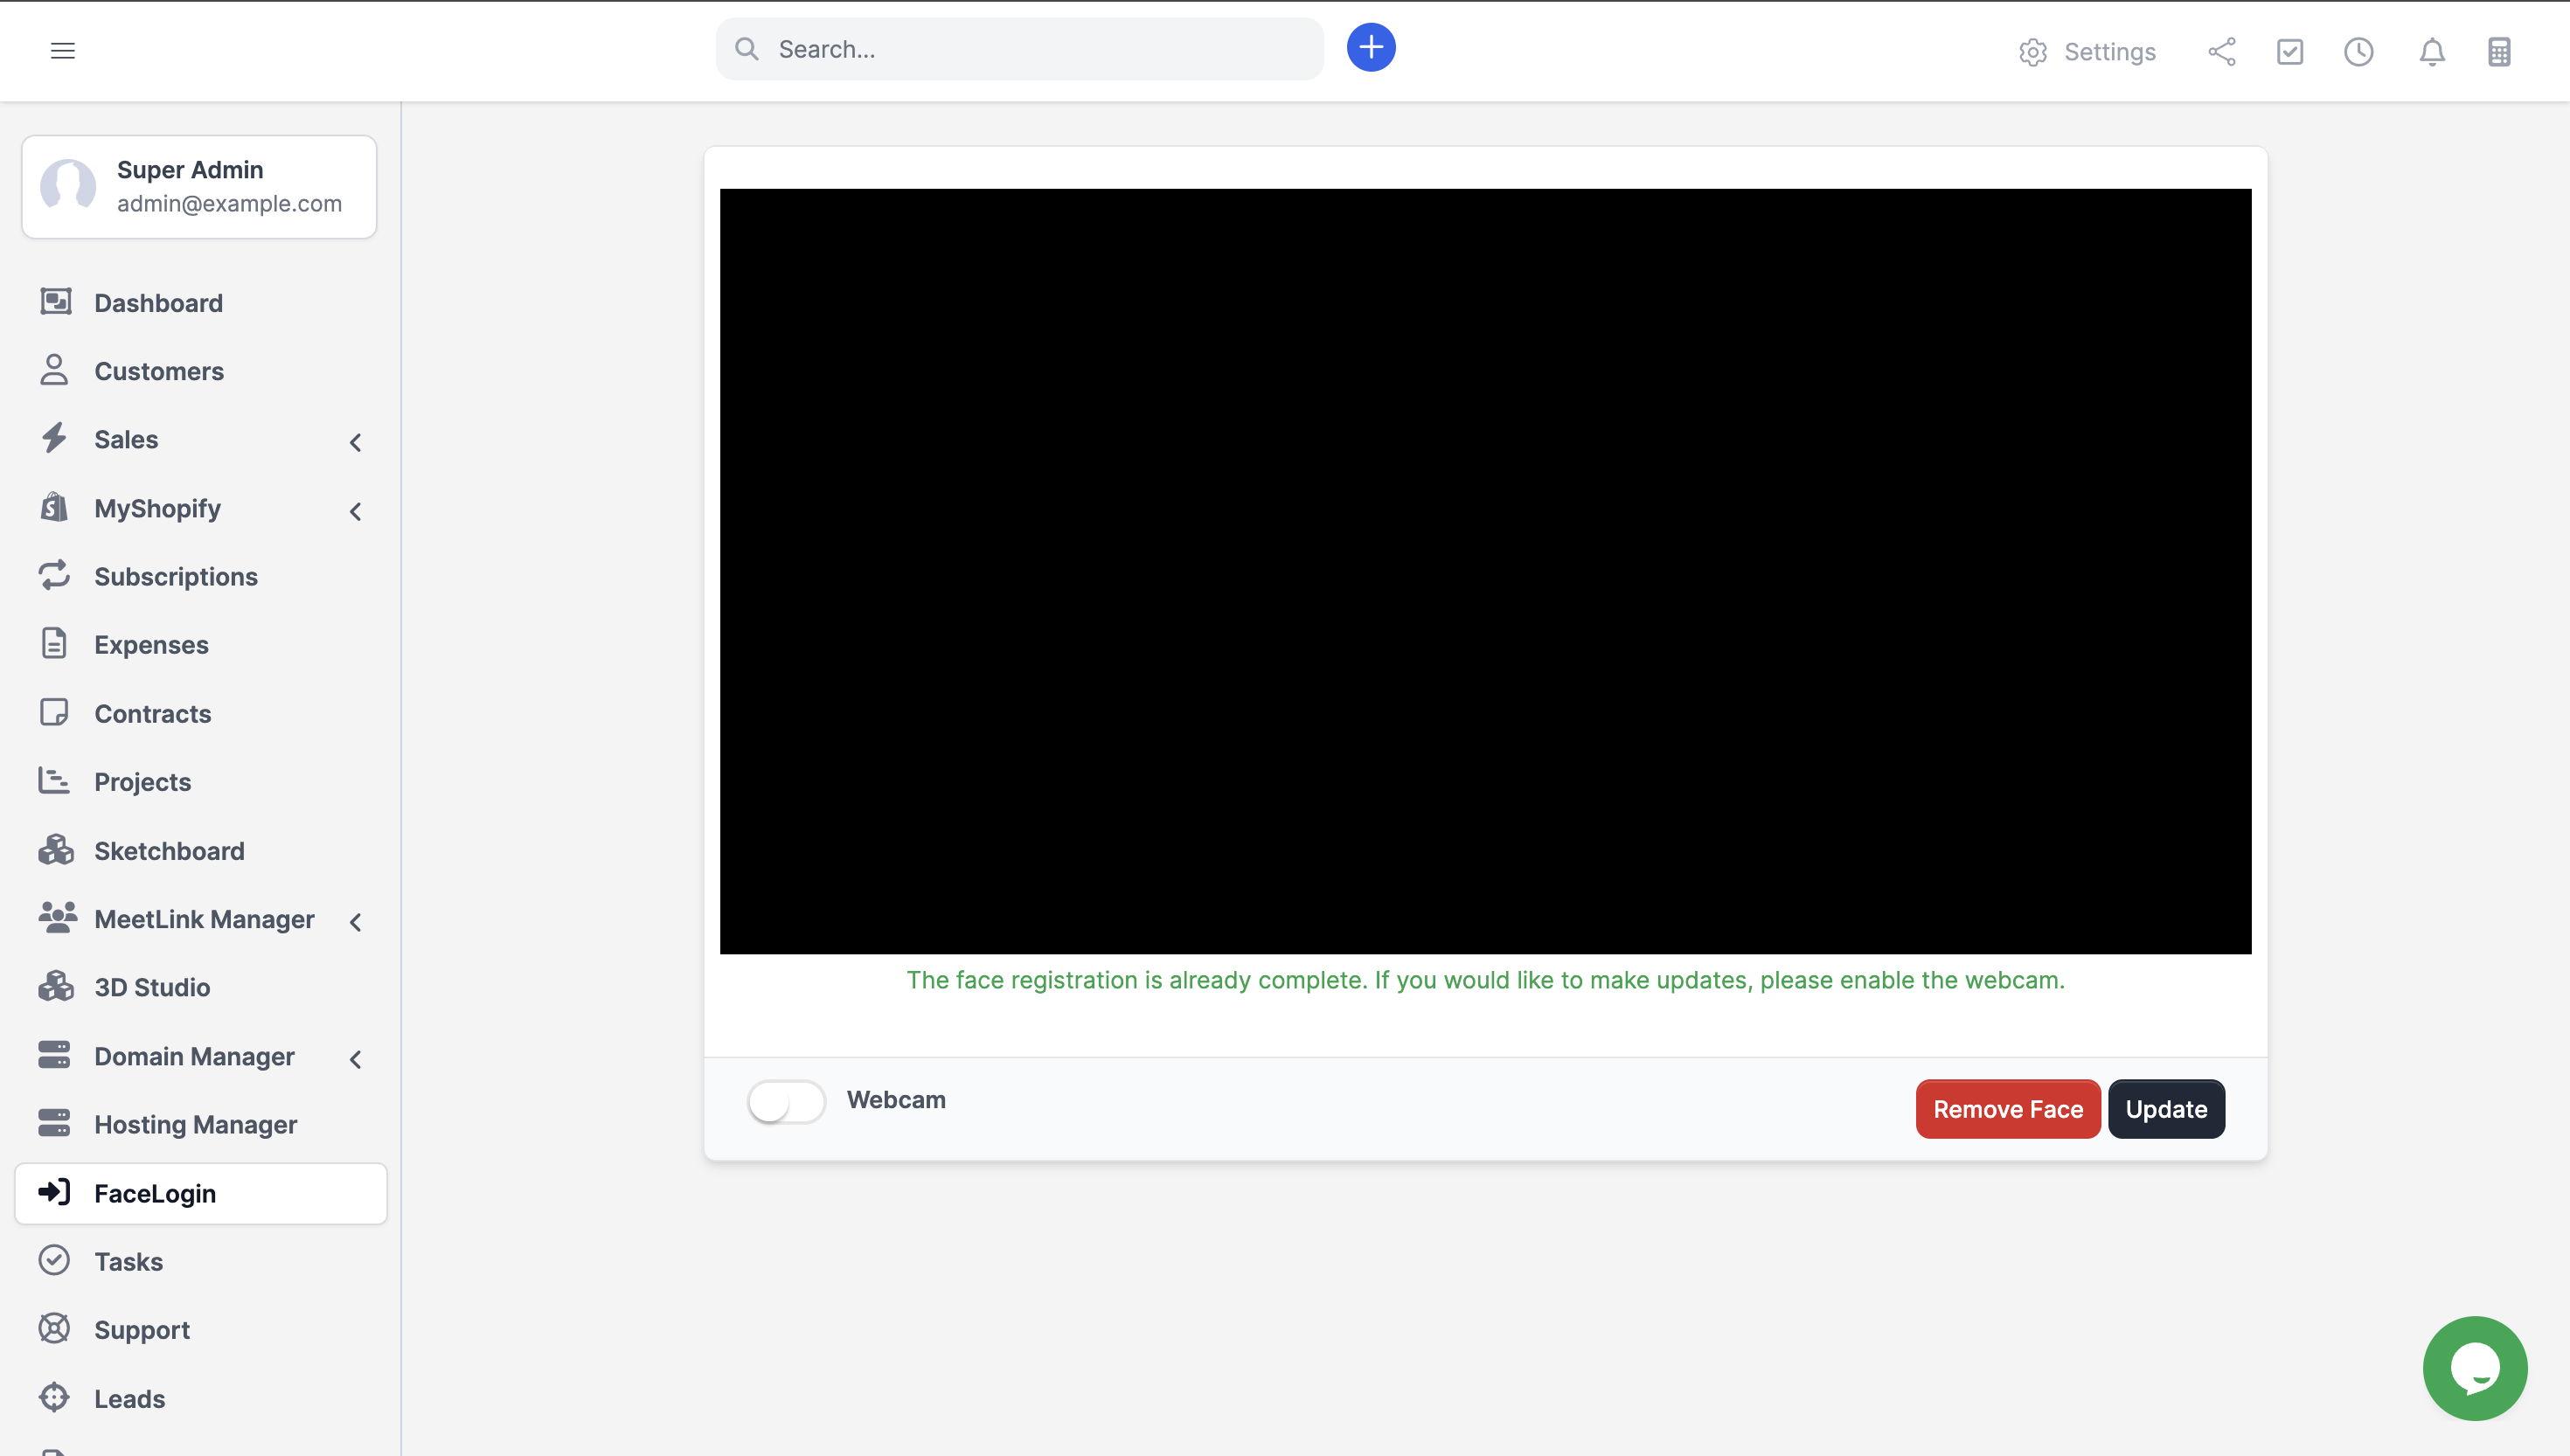Go to Tasks page
The height and width of the screenshot is (1456, 2570).
click(x=200, y=1261)
